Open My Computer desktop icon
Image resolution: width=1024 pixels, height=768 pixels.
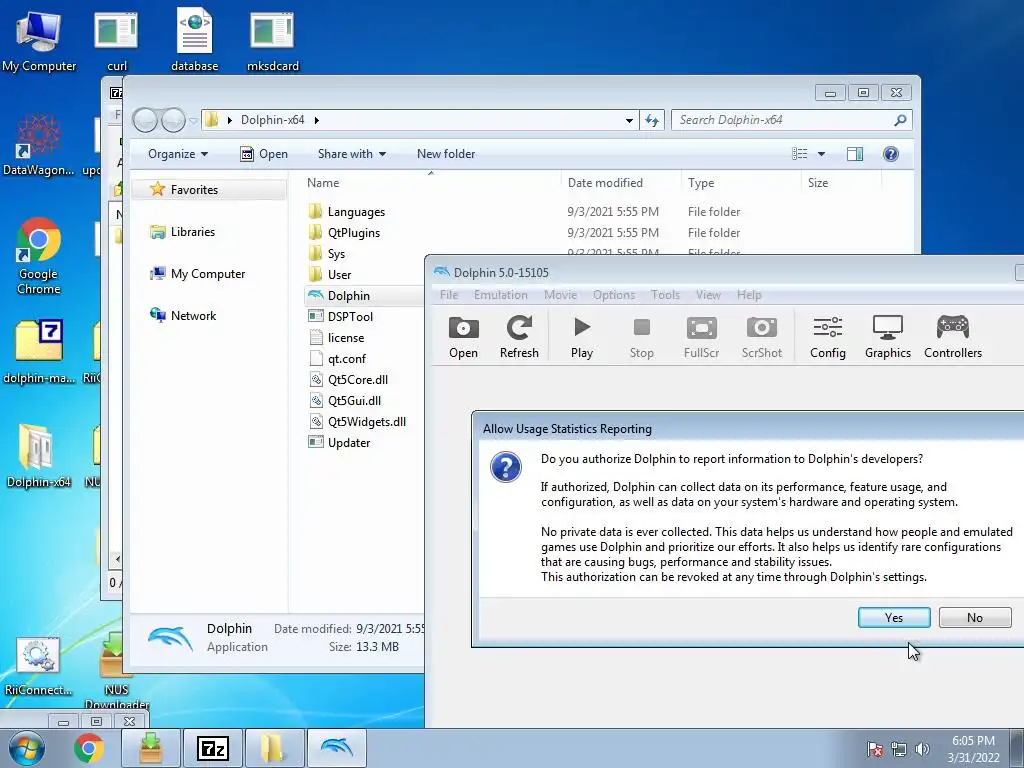[39, 40]
